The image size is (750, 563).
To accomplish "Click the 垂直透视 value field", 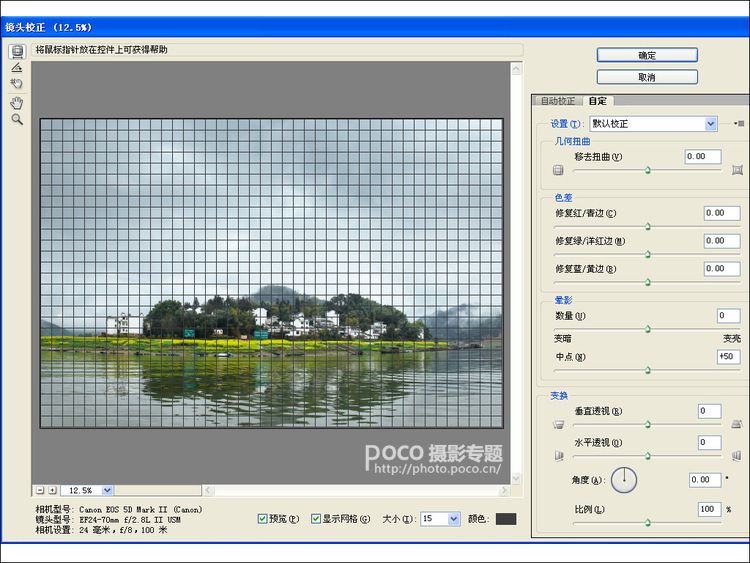I will [x=709, y=411].
